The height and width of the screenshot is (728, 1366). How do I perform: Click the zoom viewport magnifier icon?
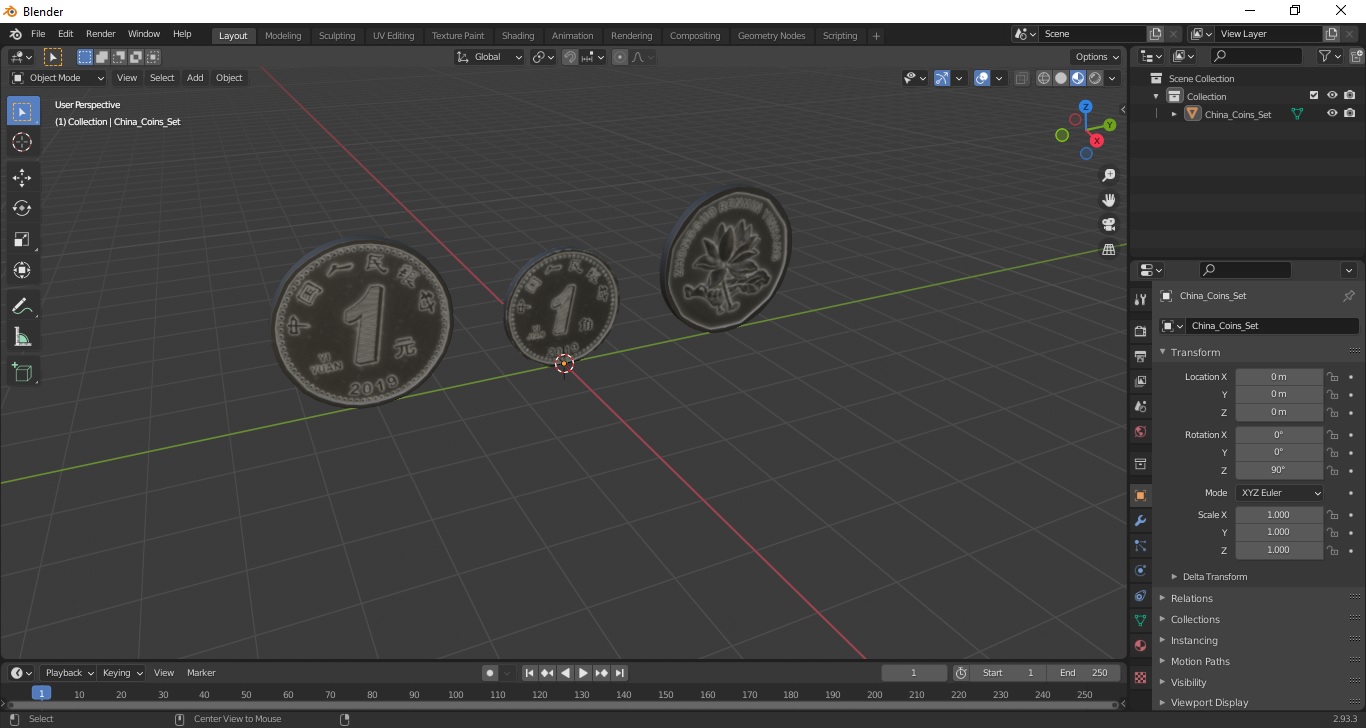[x=1108, y=175]
